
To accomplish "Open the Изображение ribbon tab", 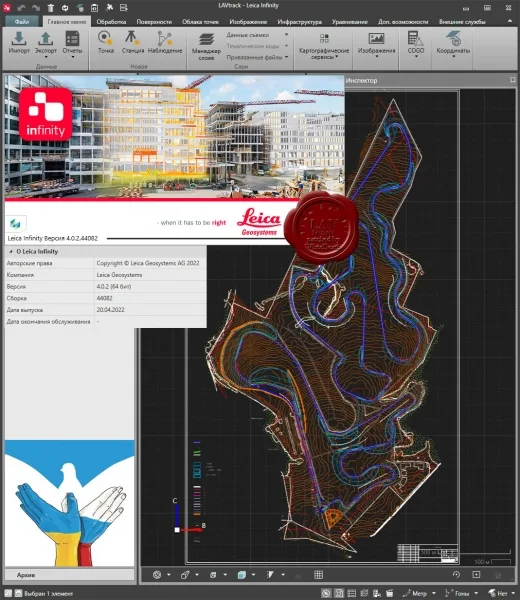I will 248,22.
